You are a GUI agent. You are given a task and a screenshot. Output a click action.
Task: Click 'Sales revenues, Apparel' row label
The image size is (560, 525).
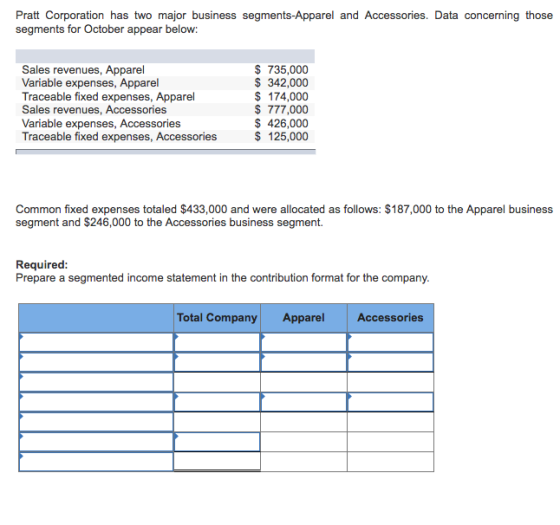click(x=83, y=70)
